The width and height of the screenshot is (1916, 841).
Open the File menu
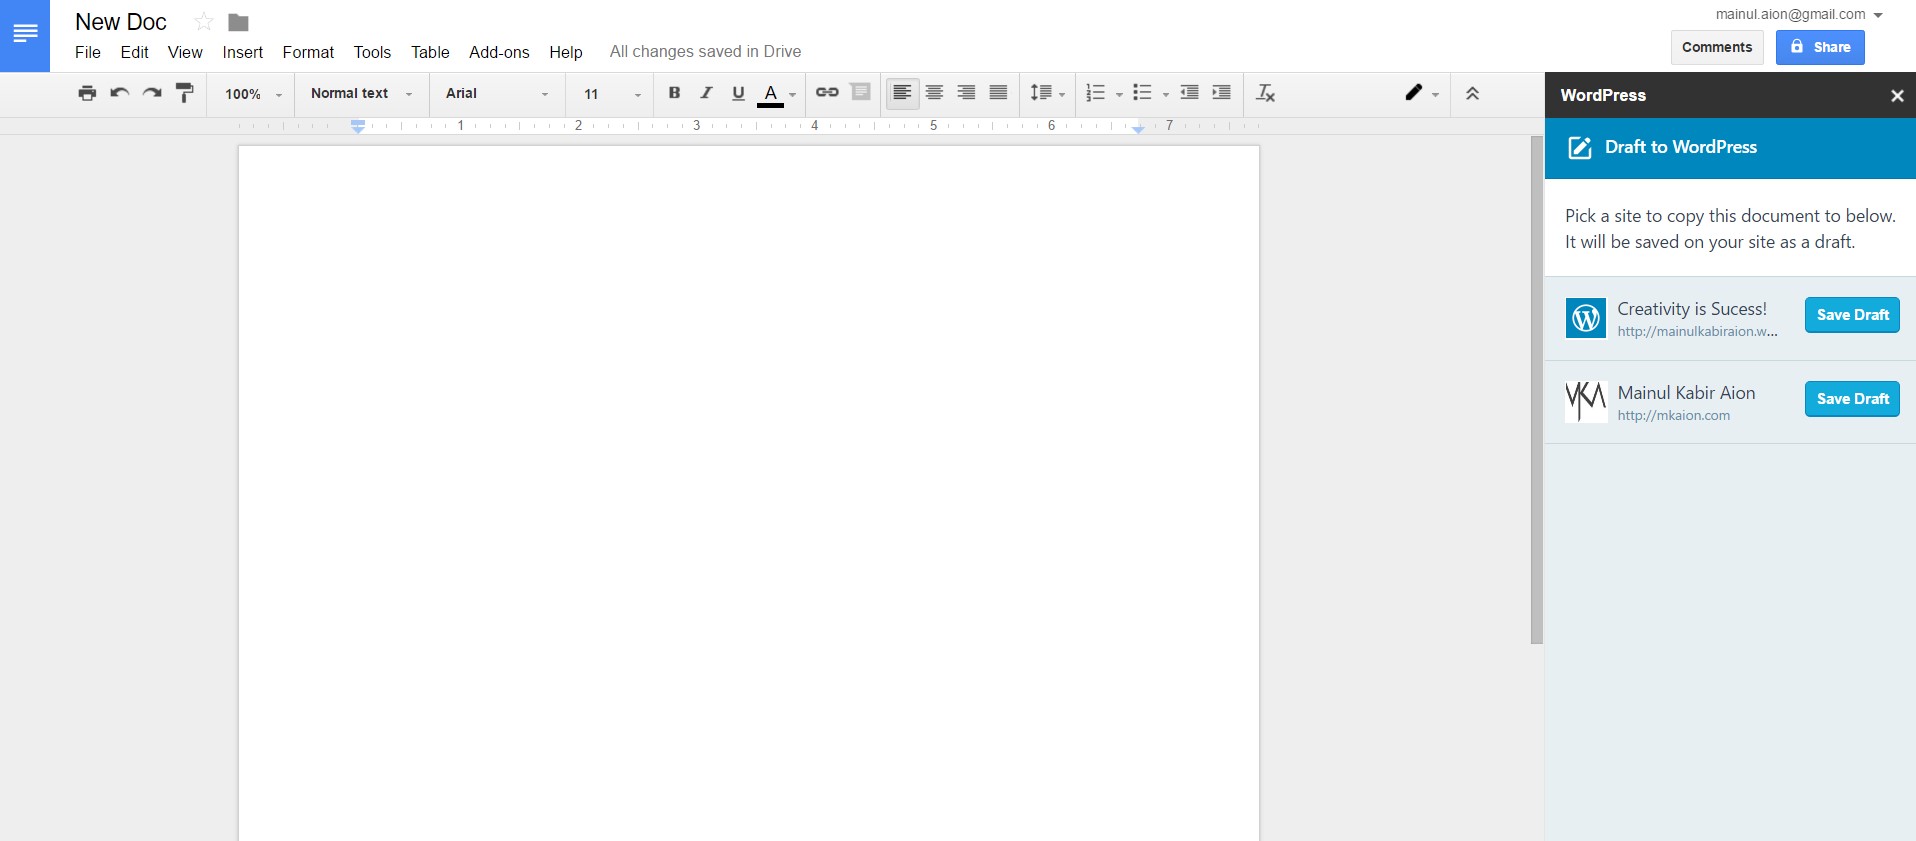[88, 52]
